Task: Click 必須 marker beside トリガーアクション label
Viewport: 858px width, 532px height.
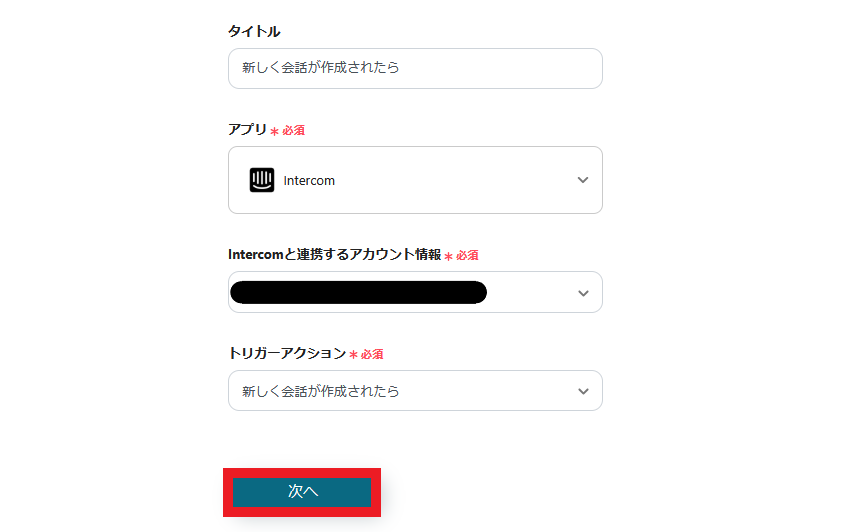Action: pos(372,354)
